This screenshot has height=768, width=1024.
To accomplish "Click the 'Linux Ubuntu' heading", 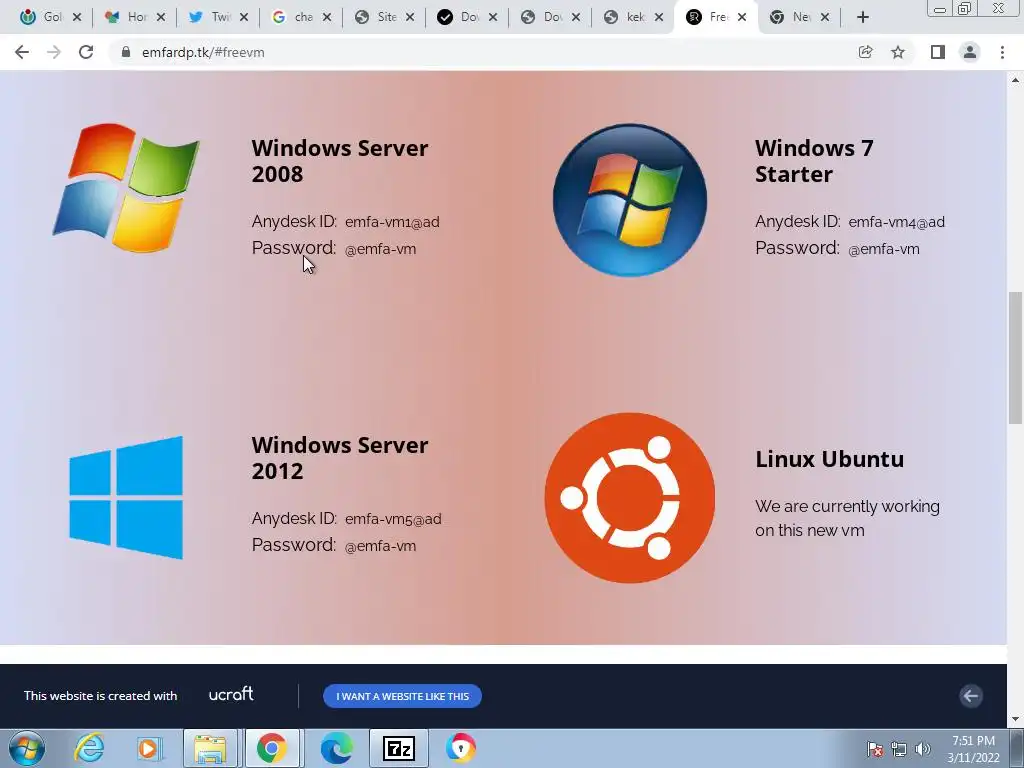I will [x=829, y=459].
